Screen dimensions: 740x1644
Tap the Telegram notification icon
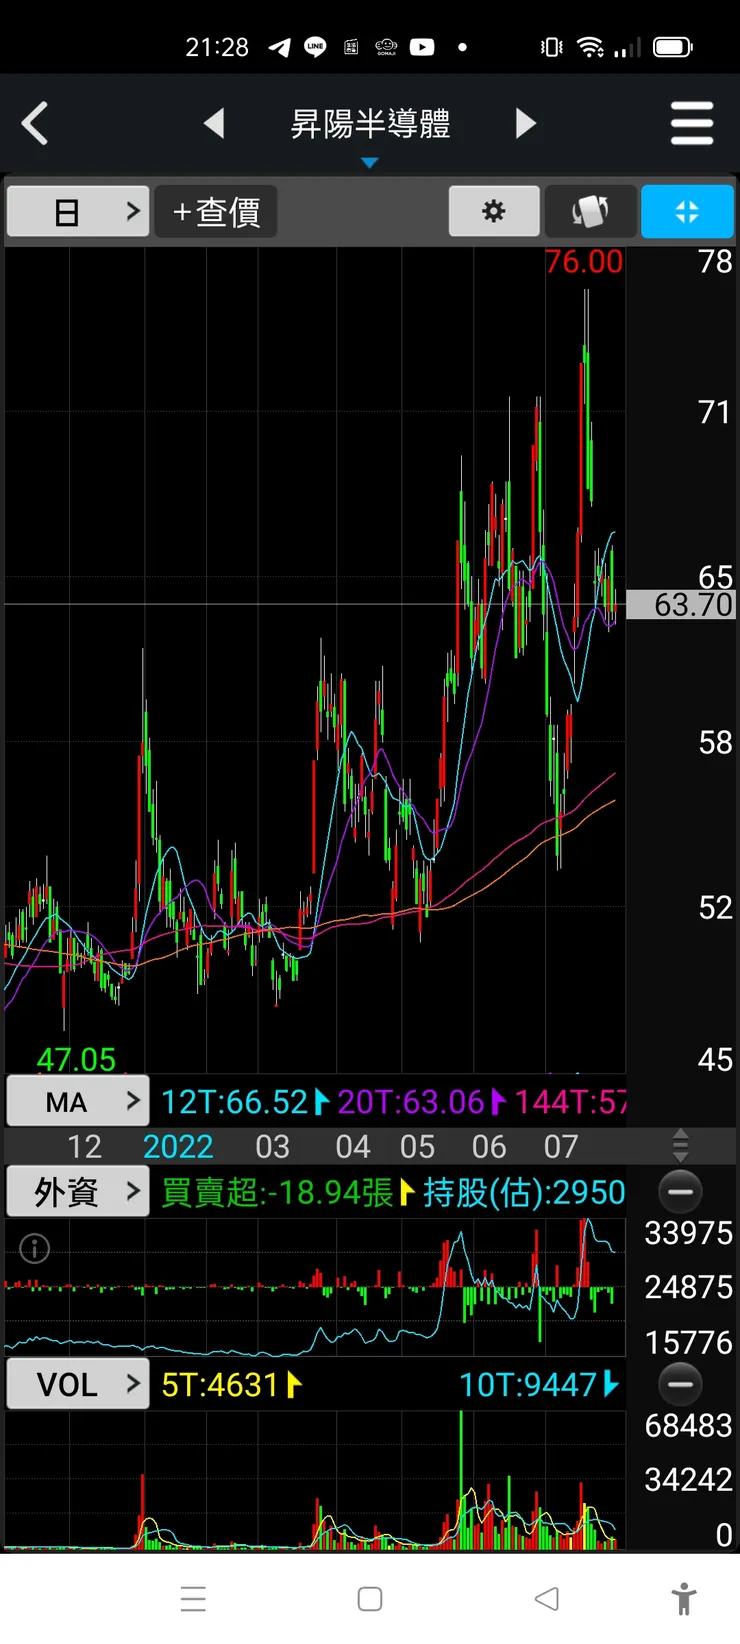click(x=280, y=47)
